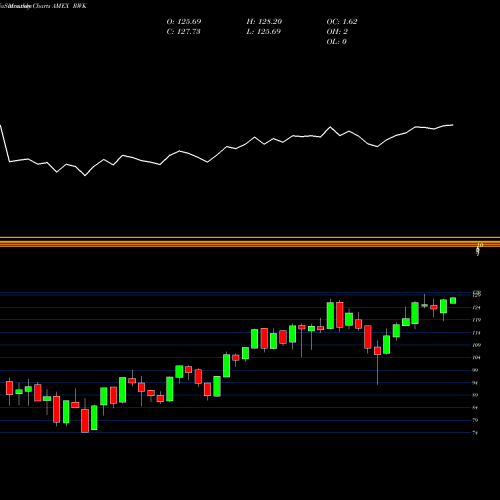Screen dimensions: 500x500
Task: Click the 119 price axis label
Action: (477, 320)
